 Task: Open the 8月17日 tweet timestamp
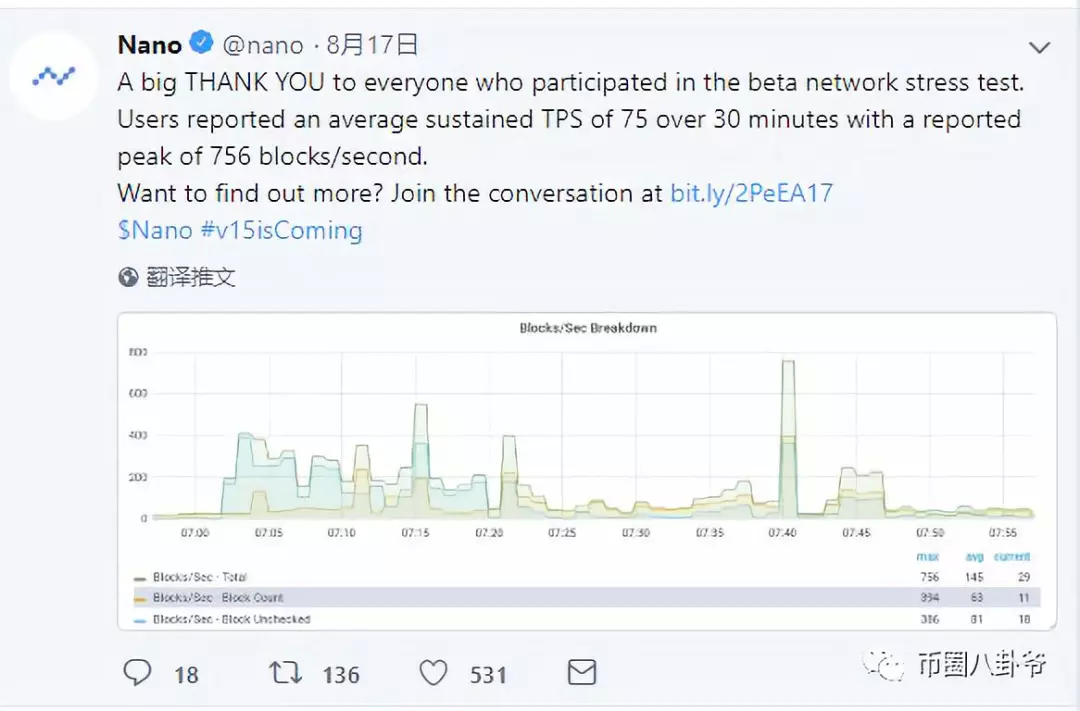372,45
